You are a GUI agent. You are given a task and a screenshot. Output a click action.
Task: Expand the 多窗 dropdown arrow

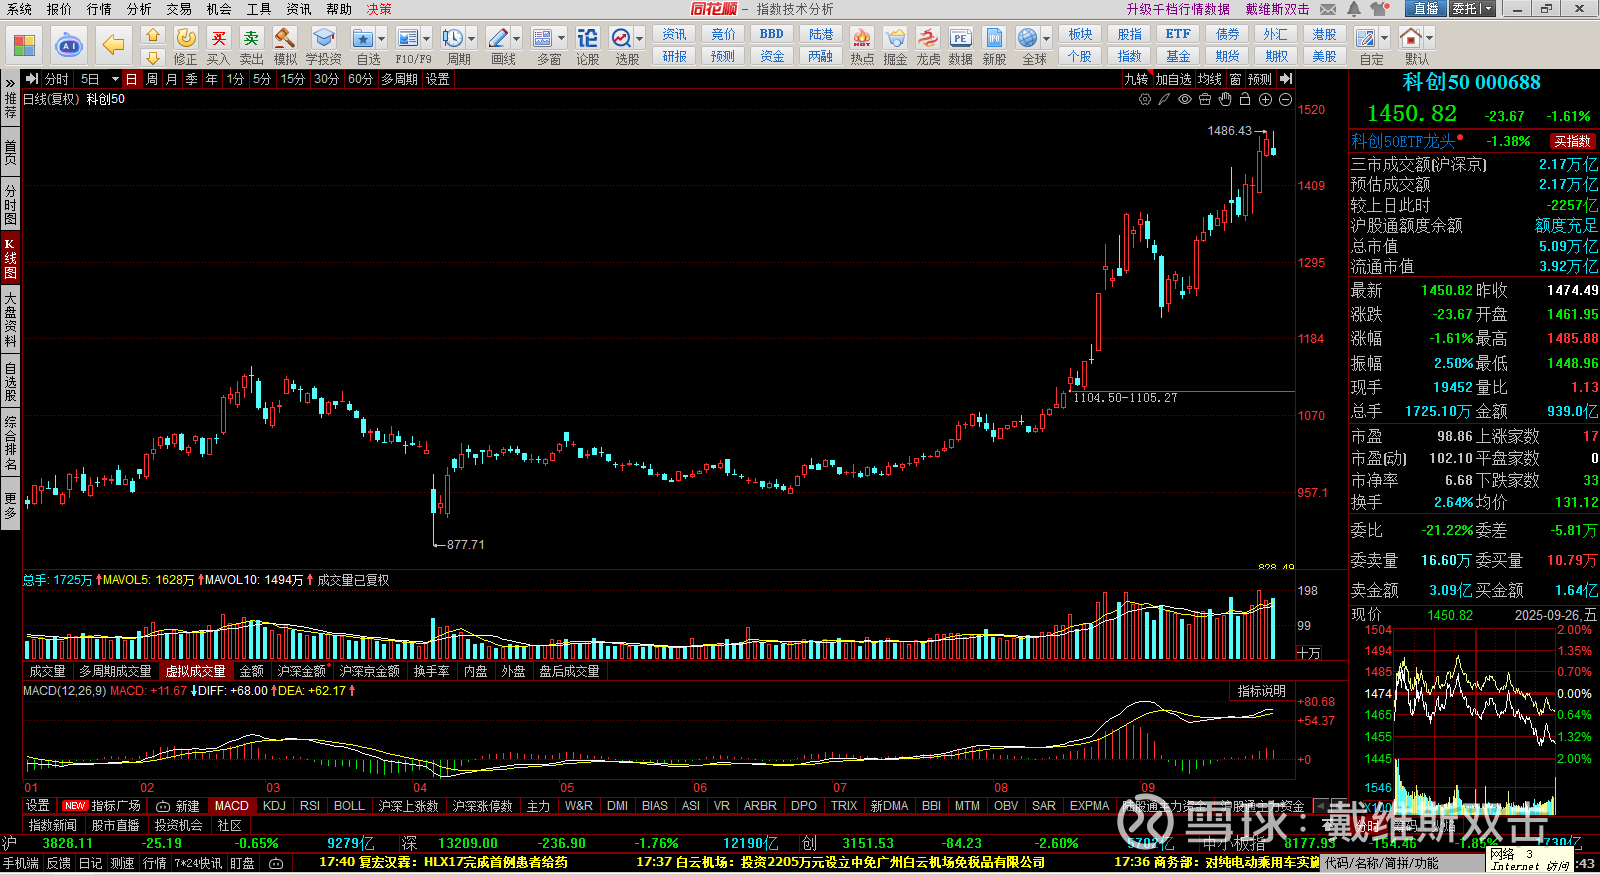562,39
